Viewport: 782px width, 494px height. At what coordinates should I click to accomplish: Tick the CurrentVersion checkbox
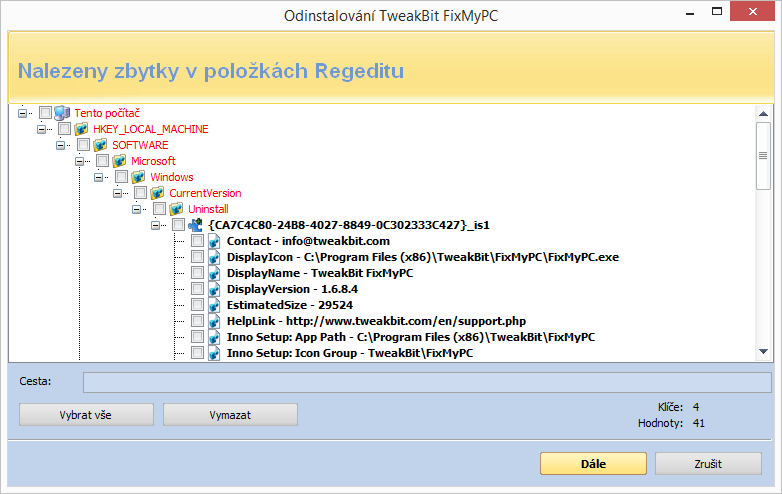pyautogui.click(x=141, y=192)
